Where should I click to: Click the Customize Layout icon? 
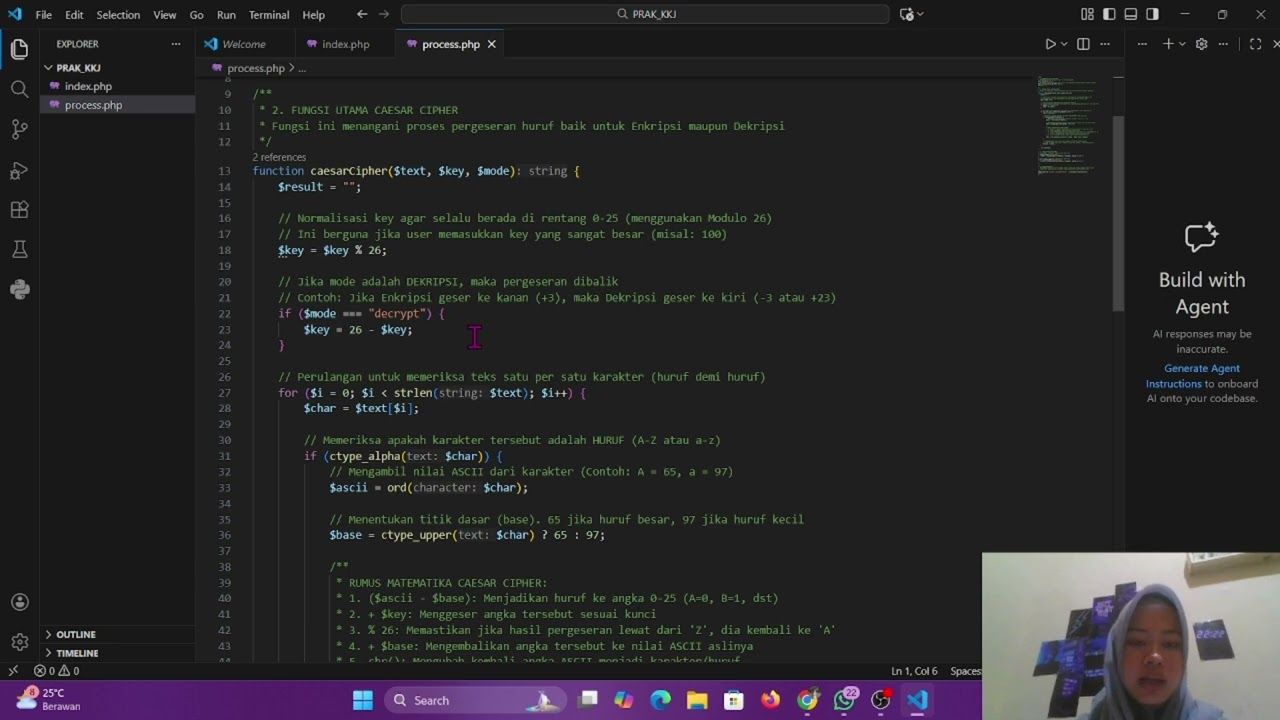pyautogui.click(x=1087, y=14)
